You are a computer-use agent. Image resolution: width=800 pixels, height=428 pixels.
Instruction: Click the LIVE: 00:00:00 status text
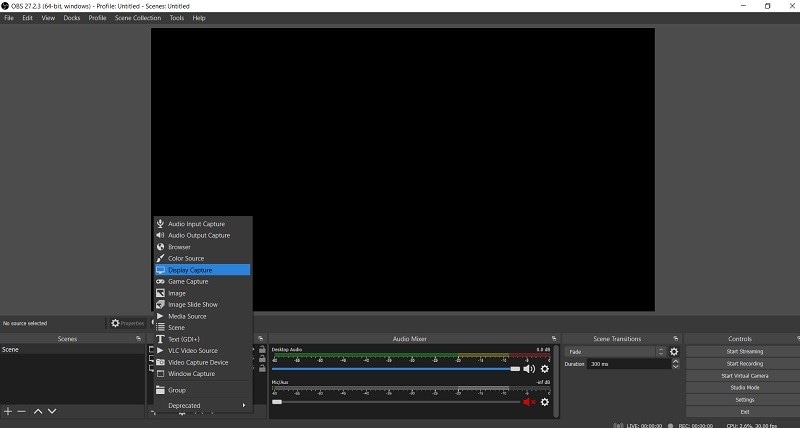[x=643, y=425]
